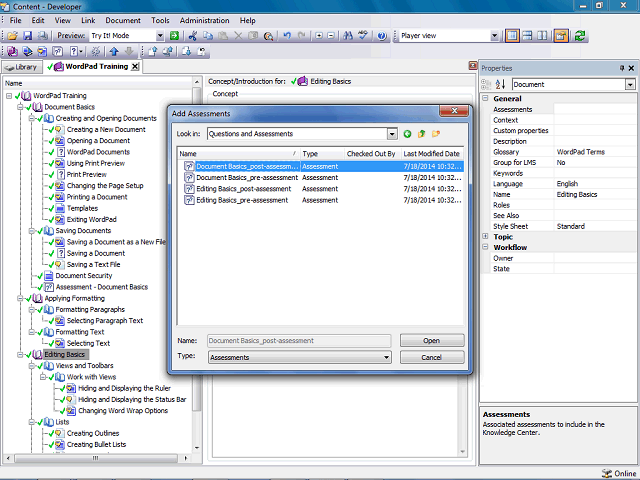
Task: Click the outline horizontal scrollbar
Action: click(97, 458)
